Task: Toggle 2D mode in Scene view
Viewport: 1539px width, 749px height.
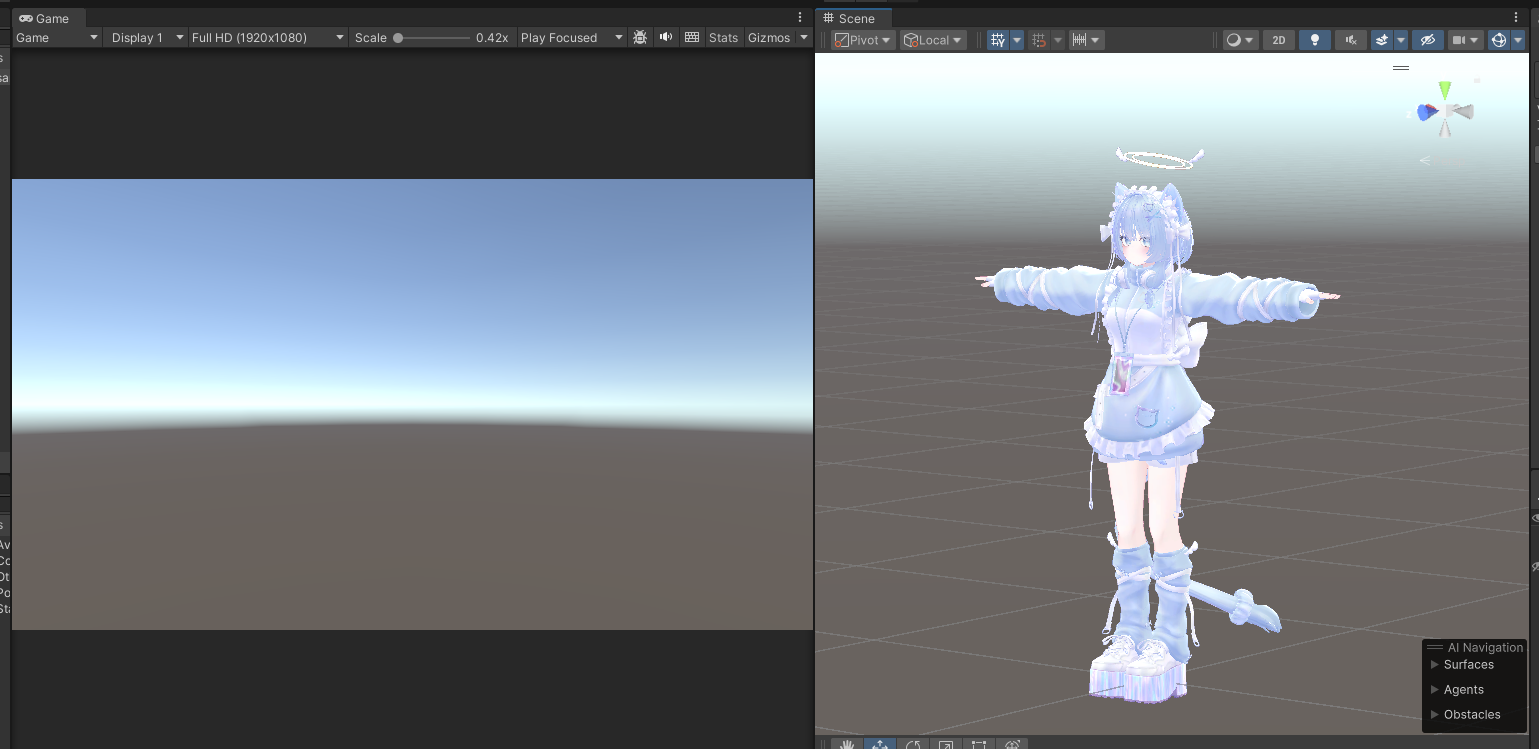Action: click(x=1279, y=40)
